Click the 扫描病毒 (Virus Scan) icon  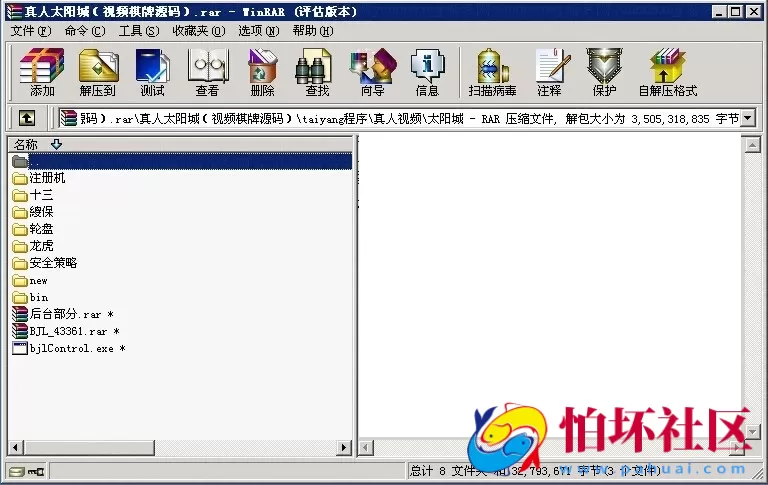tap(494, 71)
